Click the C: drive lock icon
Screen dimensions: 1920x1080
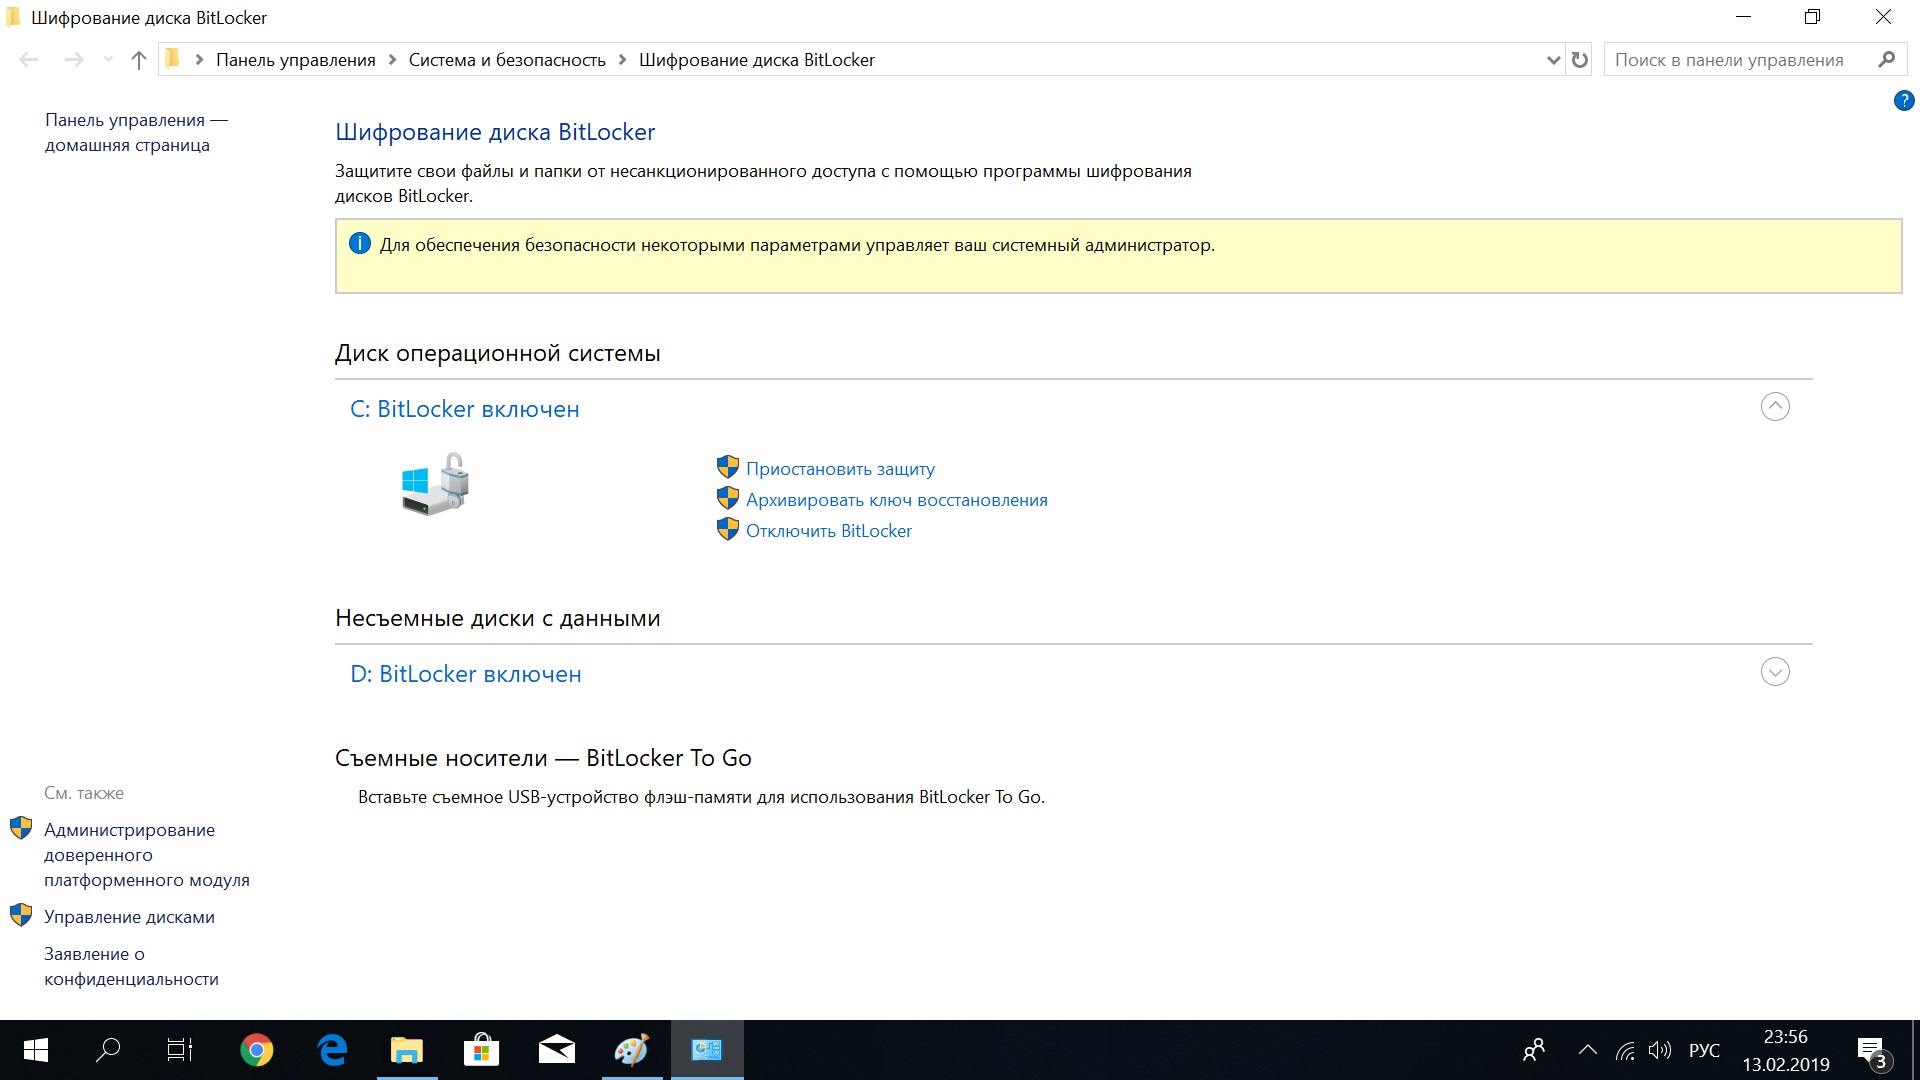[436, 484]
